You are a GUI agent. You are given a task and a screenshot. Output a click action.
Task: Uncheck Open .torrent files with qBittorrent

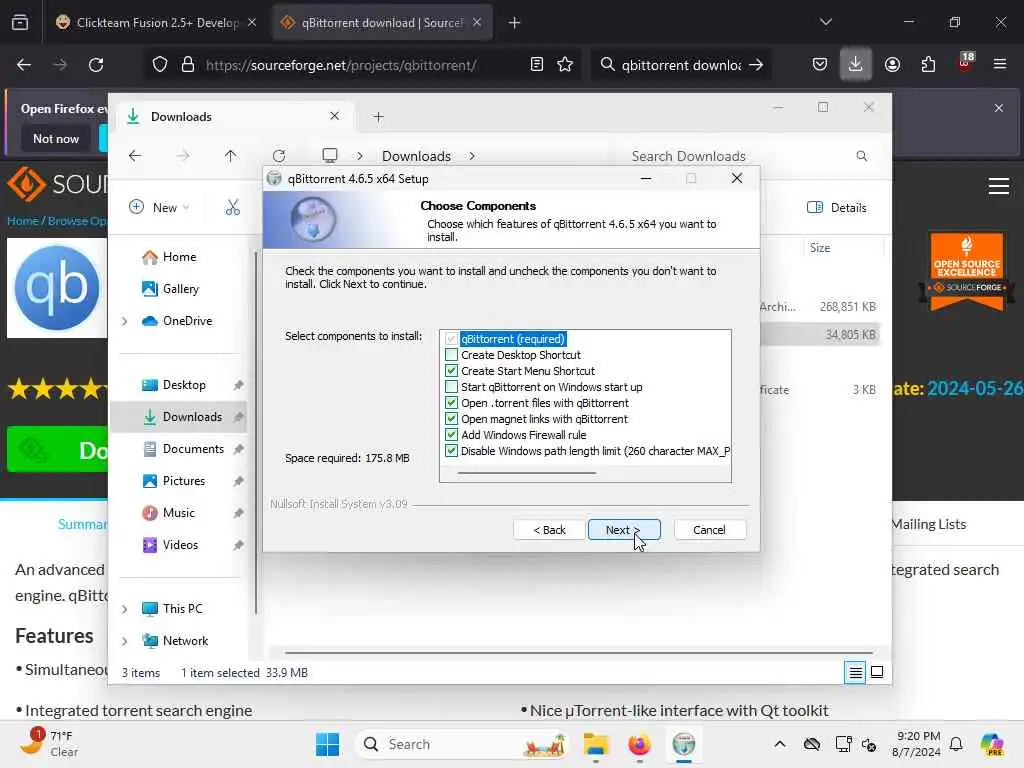point(451,403)
